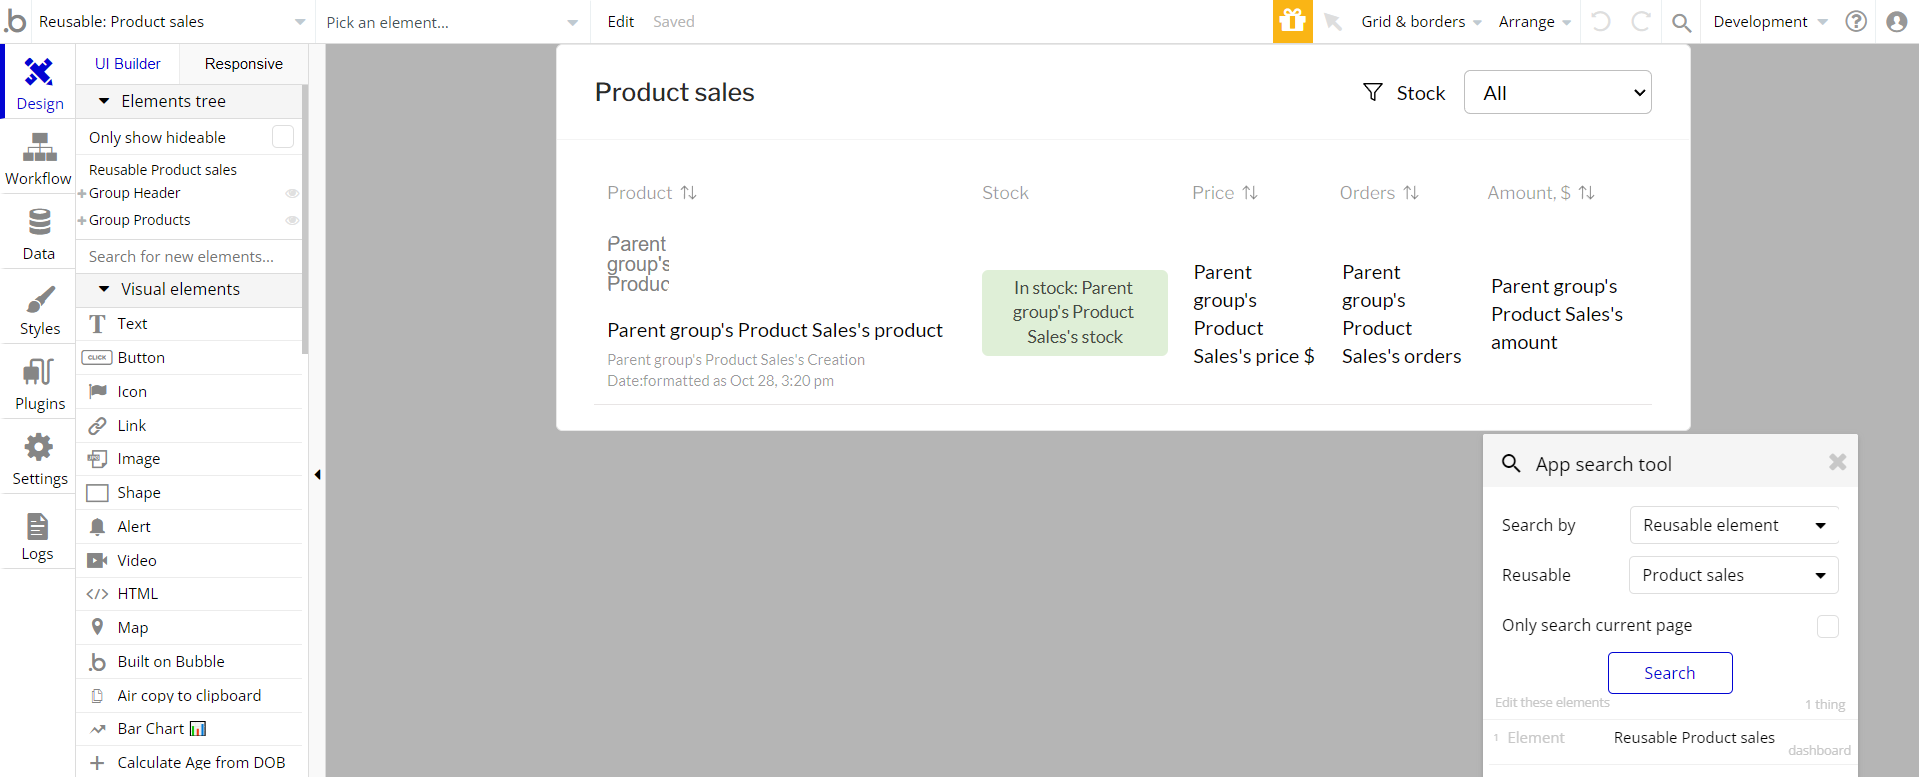Open the Plugins icon
Screen dimensions: 1919x777
(x=39, y=372)
